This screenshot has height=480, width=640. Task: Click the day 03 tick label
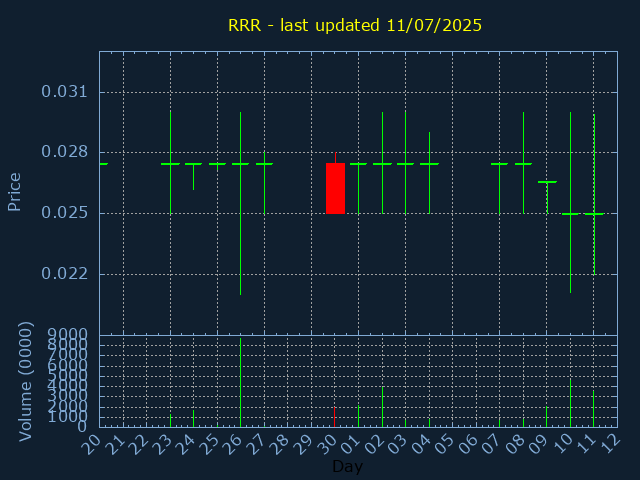pyautogui.click(x=397, y=444)
